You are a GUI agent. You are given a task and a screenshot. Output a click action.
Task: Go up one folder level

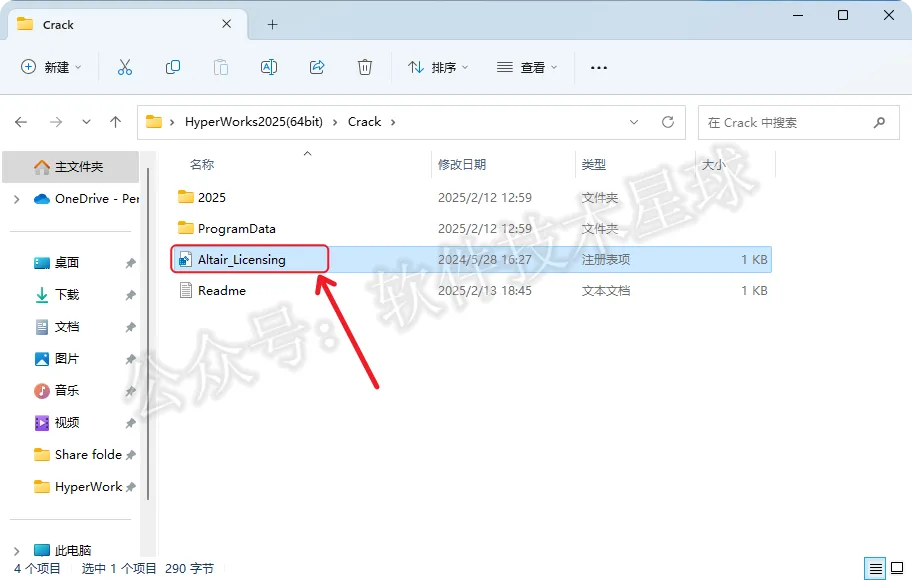coord(116,122)
